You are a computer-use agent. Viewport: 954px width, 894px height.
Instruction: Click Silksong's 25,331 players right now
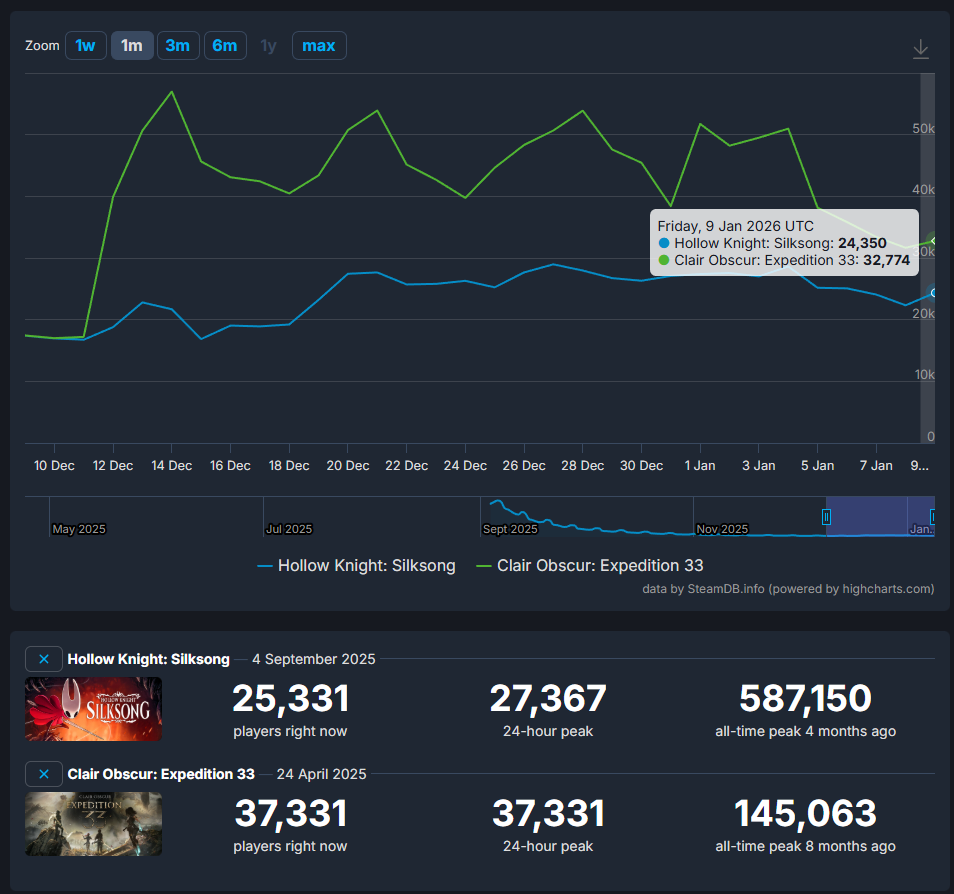pyautogui.click(x=291, y=698)
